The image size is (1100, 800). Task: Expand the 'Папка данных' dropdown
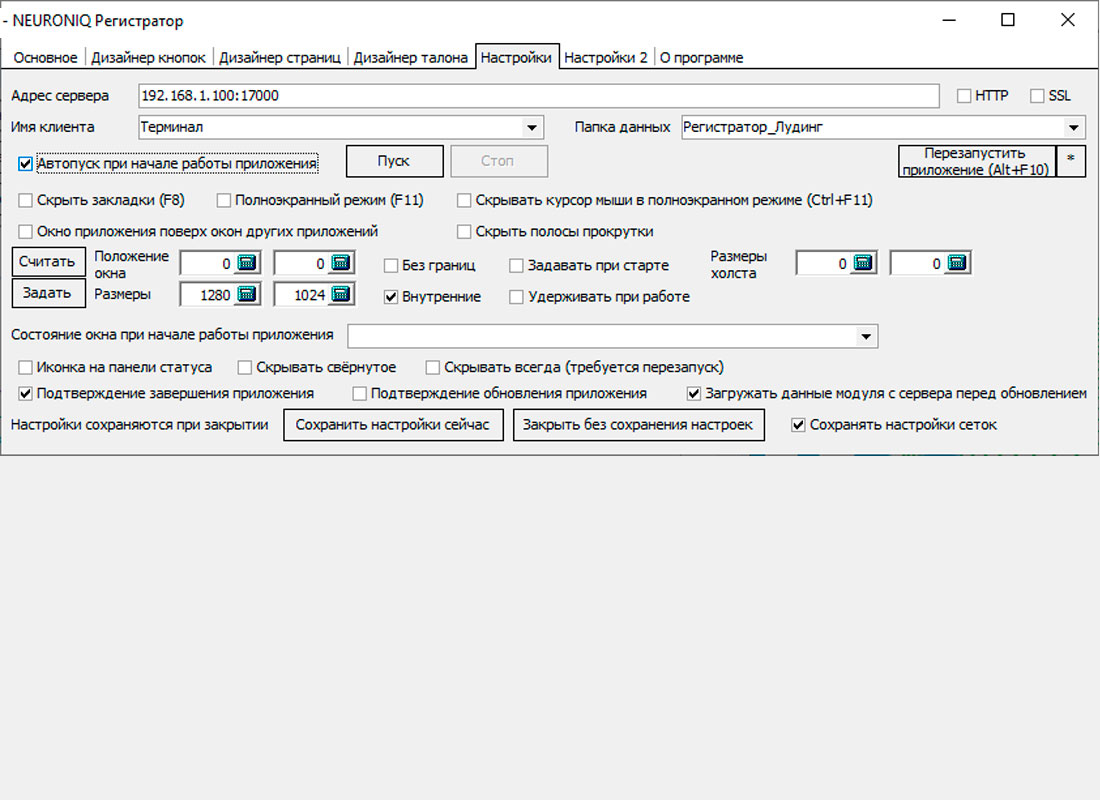1073,128
